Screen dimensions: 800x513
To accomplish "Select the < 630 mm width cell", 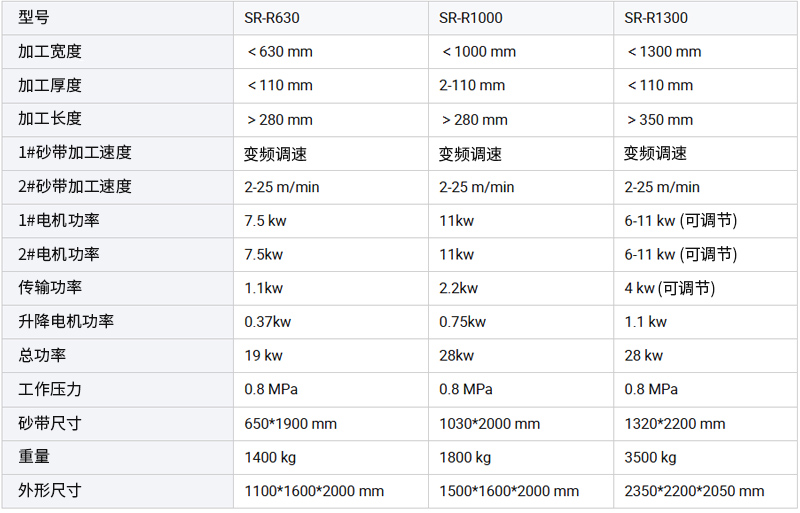I will (x=331, y=52).
